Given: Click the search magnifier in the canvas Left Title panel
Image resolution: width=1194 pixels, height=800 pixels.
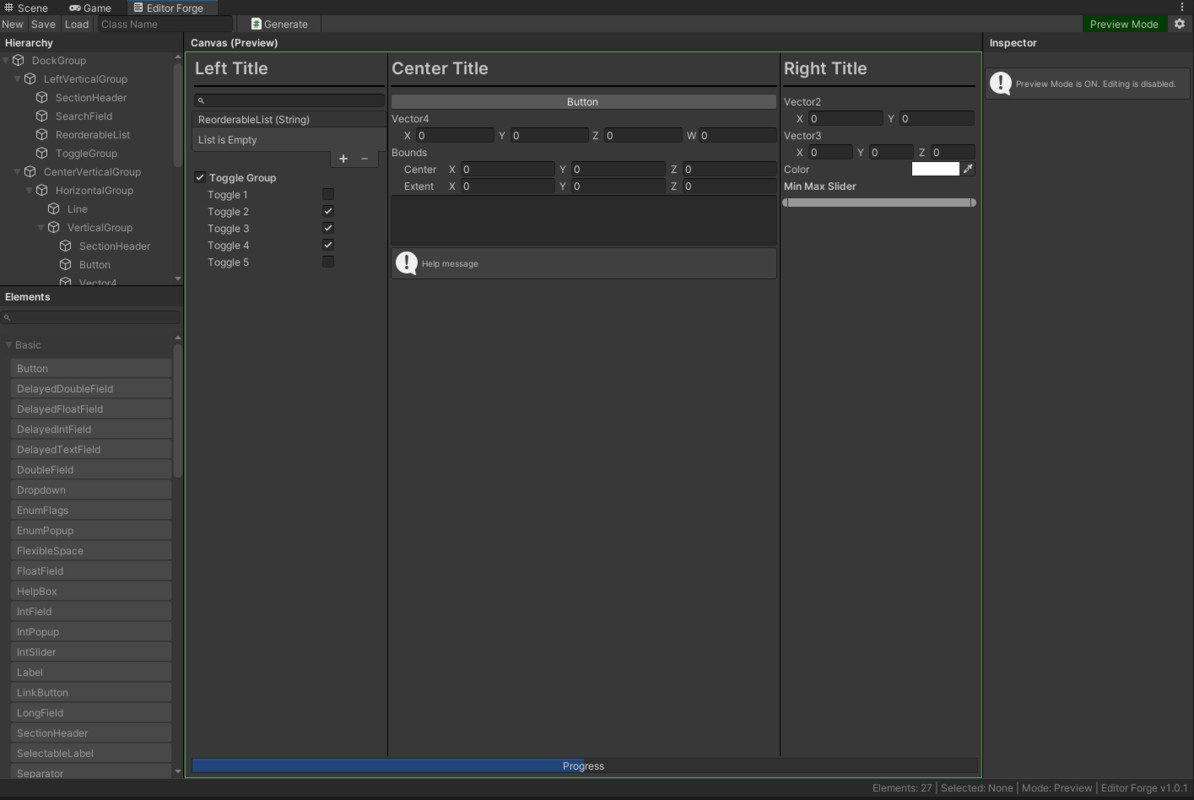Looking at the screenshot, I should (201, 100).
